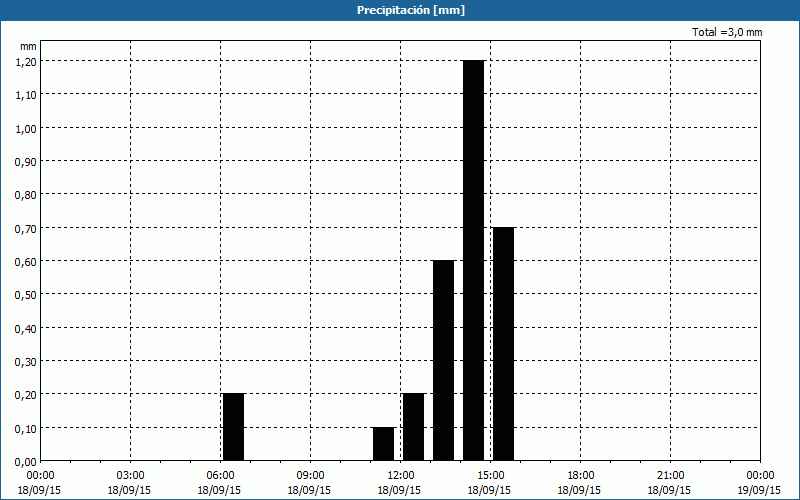The image size is (800, 500).
Task: Click the 12:00 time axis label
Action: (x=400, y=476)
